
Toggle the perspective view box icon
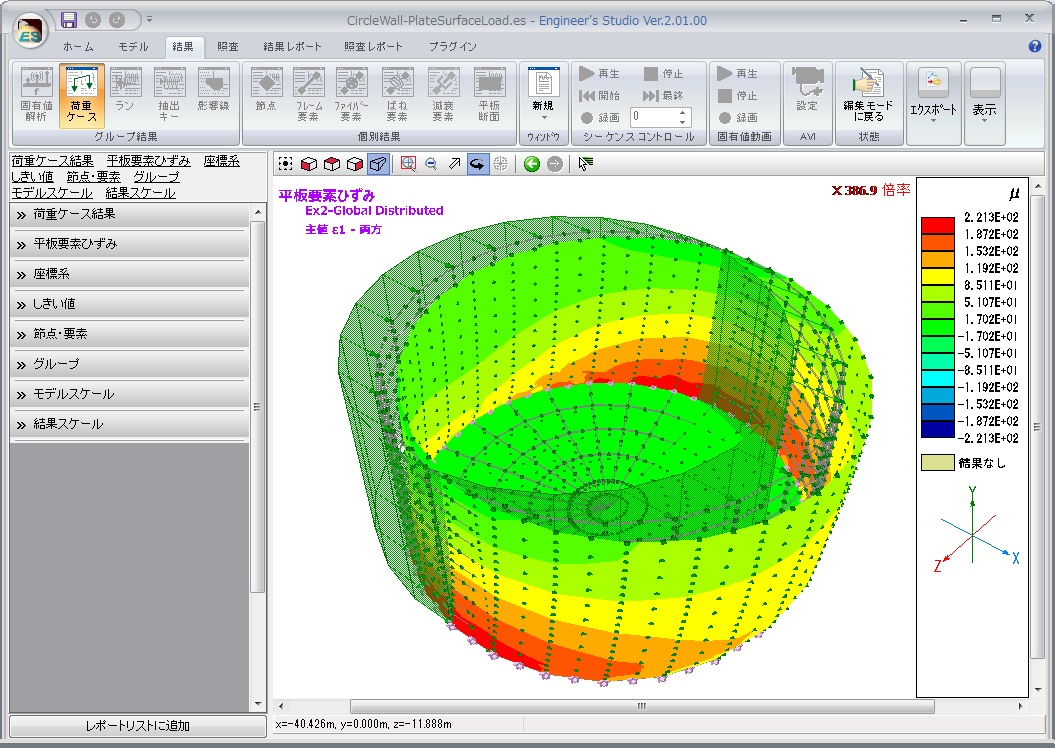click(x=378, y=164)
